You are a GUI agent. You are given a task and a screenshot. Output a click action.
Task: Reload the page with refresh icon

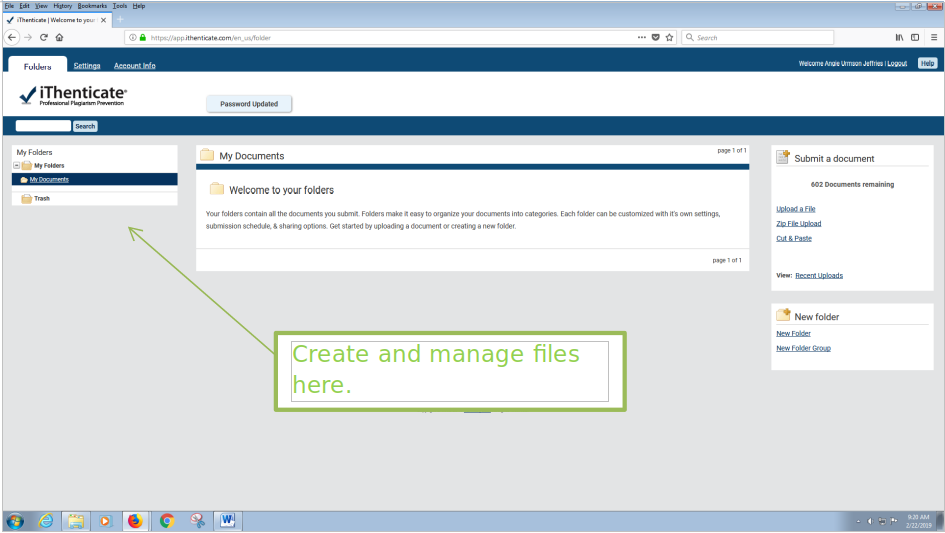(x=44, y=37)
